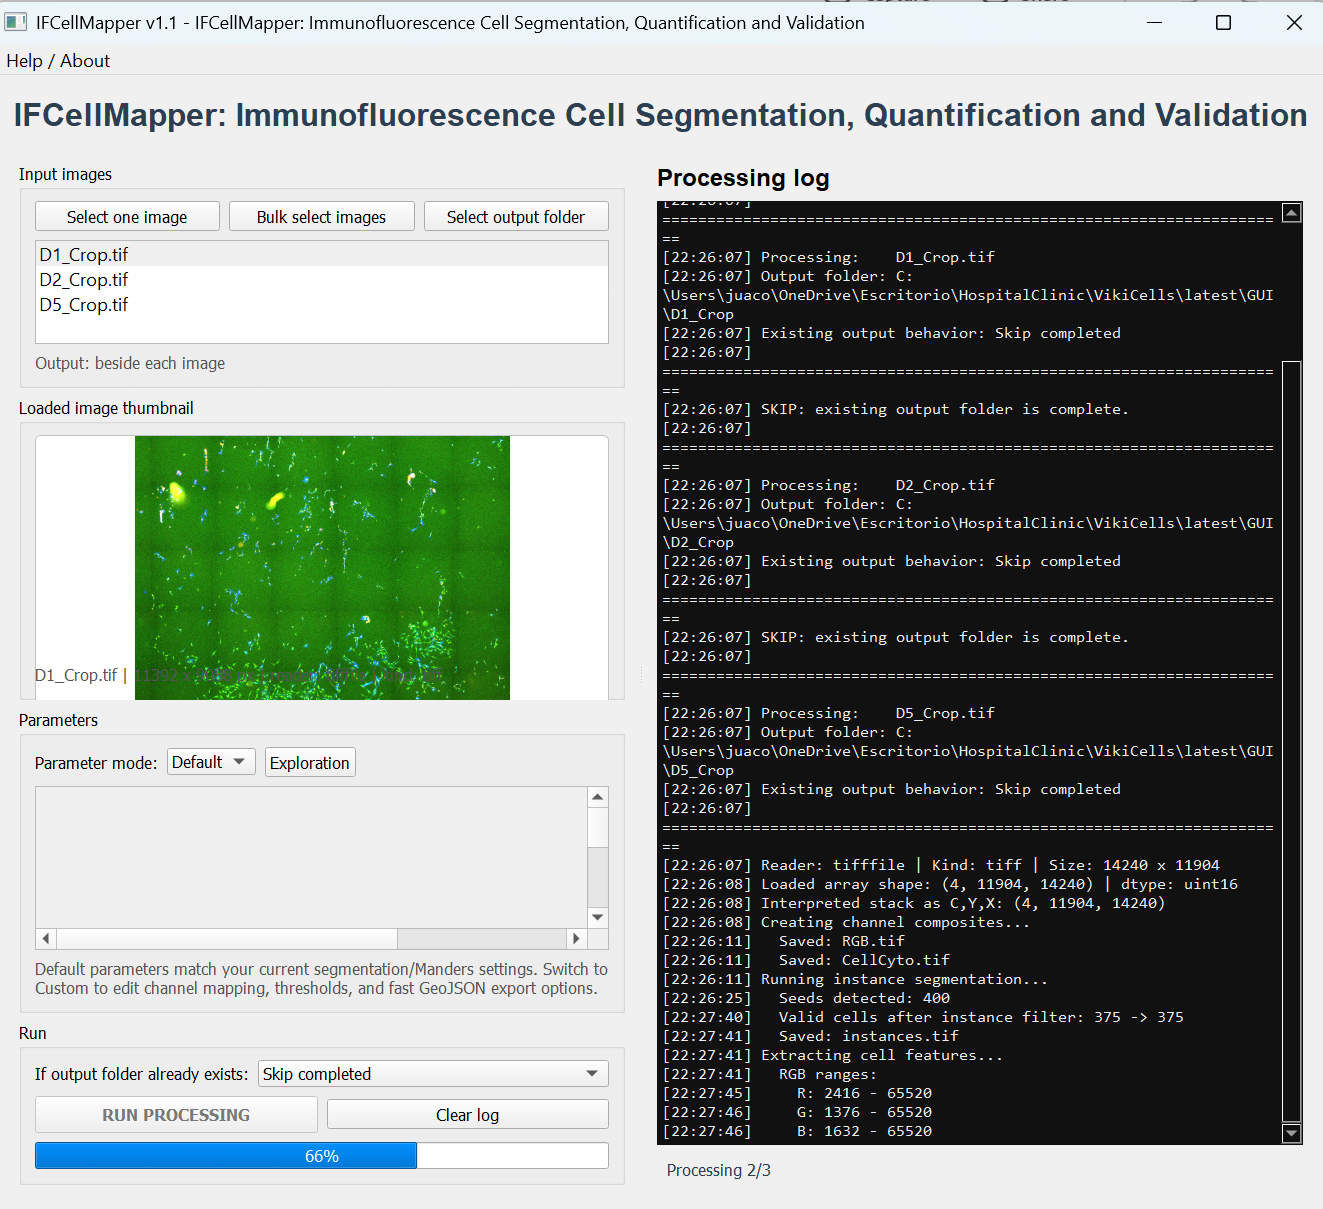Select D2_Crop.tif in the image list
This screenshot has height=1209, width=1323.
(x=321, y=280)
